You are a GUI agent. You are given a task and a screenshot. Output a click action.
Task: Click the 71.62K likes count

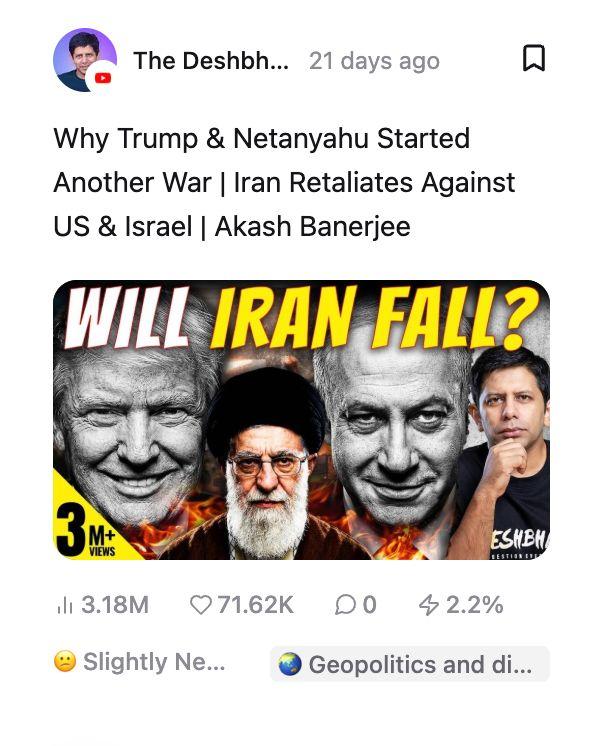coord(256,605)
